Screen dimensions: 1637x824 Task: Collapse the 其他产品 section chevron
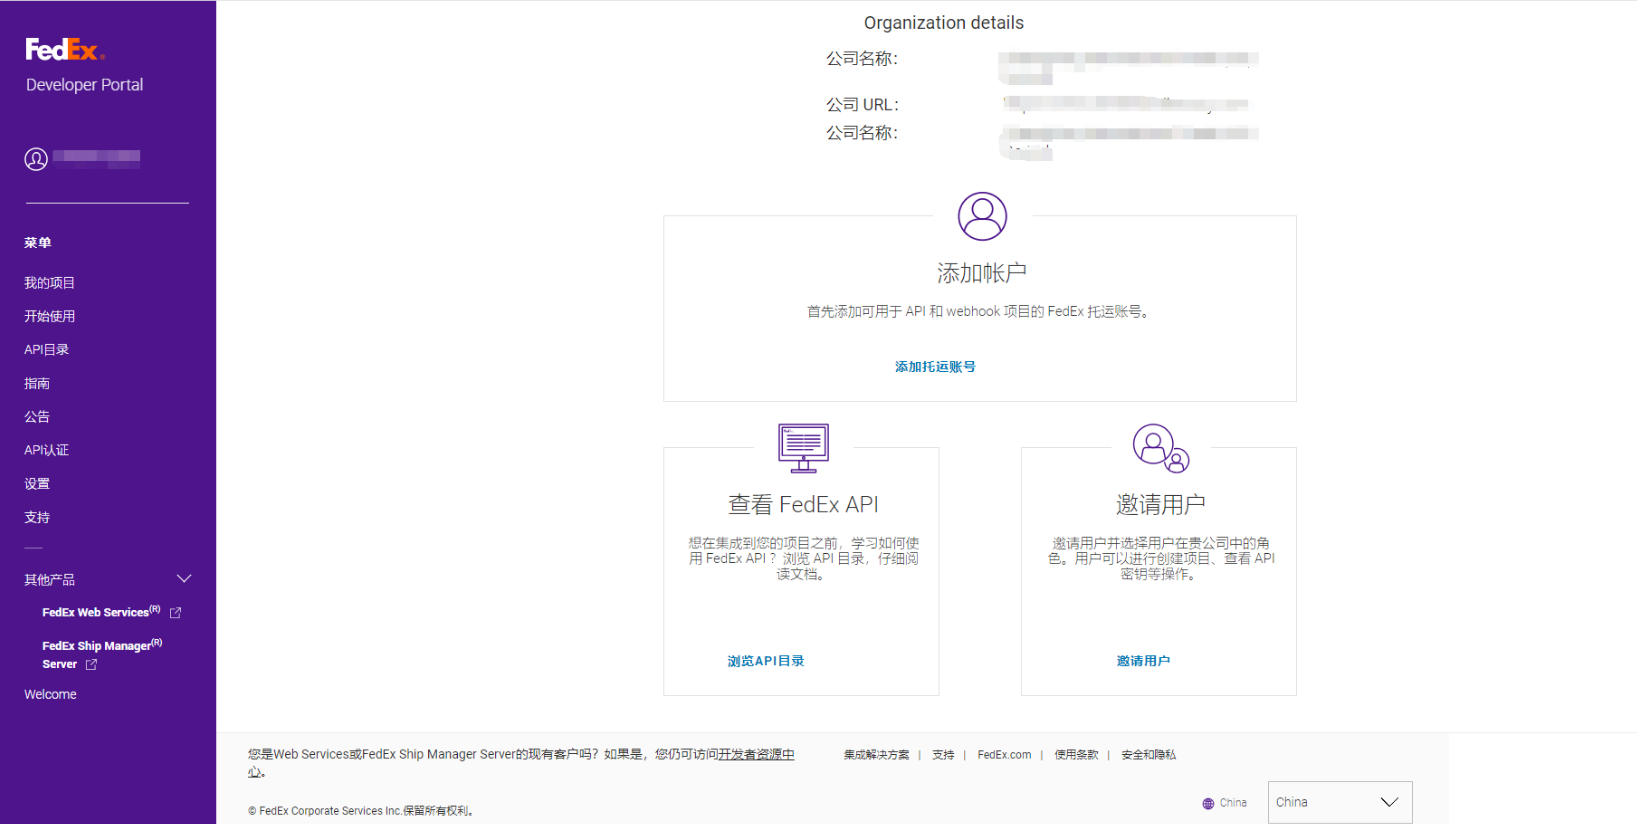pos(184,579)
